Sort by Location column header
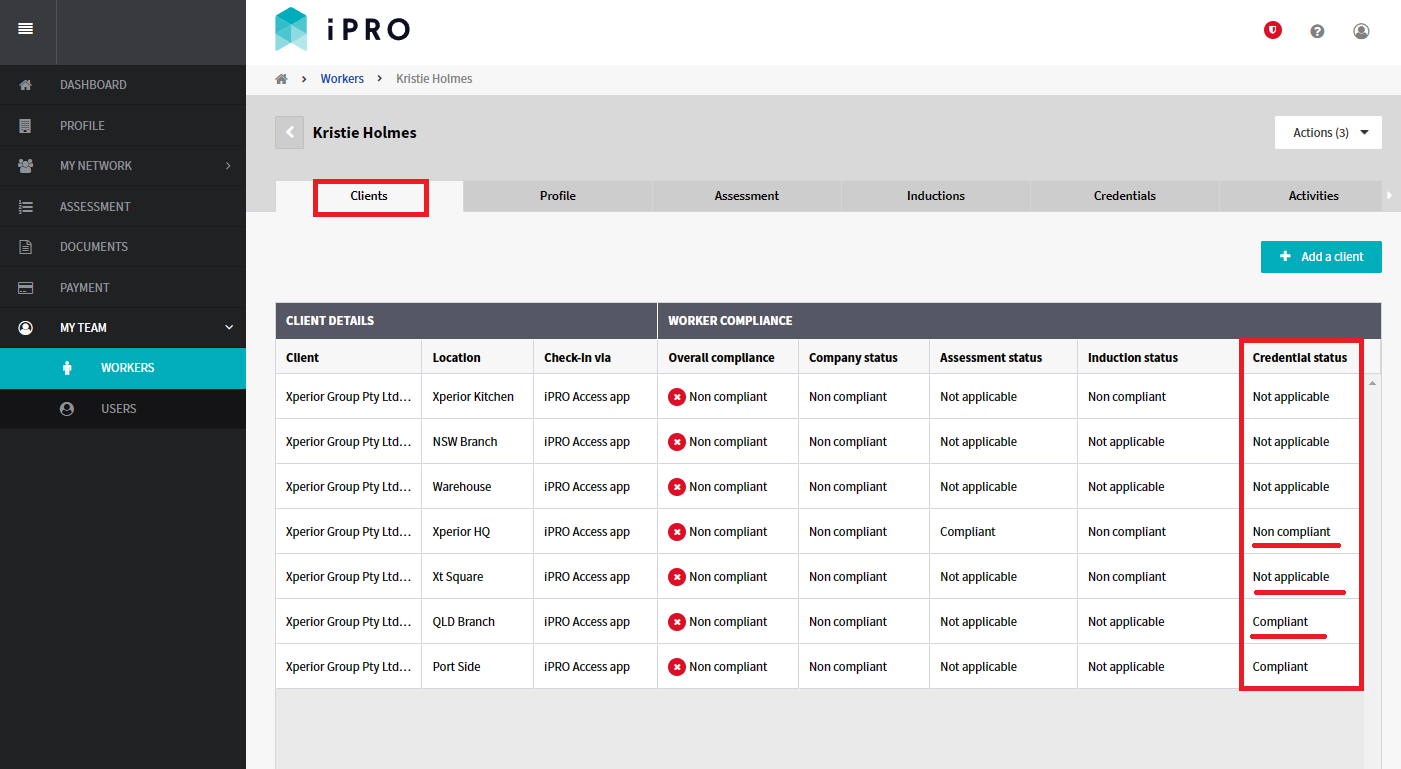The height and width of the screenshot is (769, 1401). point(478,357)
